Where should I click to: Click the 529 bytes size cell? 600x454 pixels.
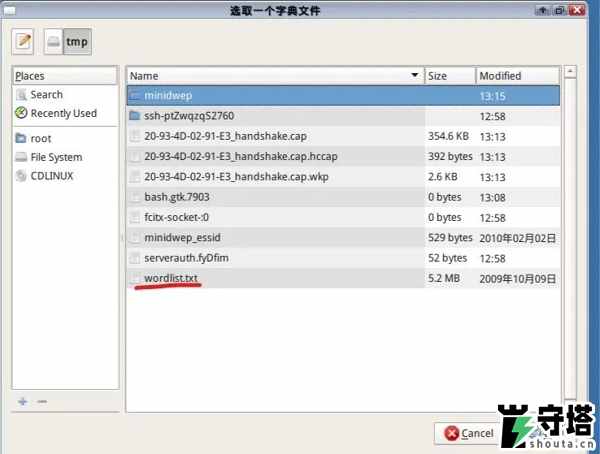(x=450, y=238)
